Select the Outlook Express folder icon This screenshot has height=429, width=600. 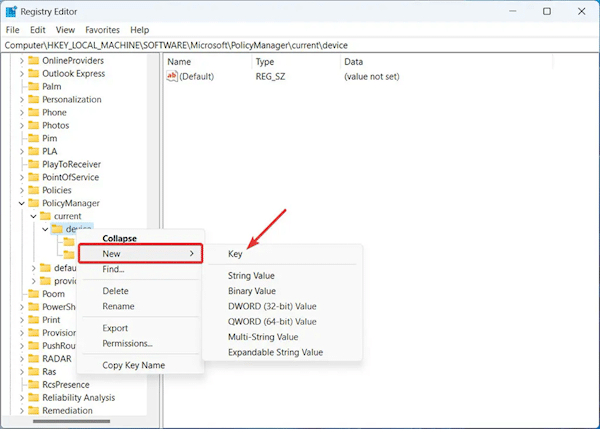pyautogui.click(x=33, y=73)
